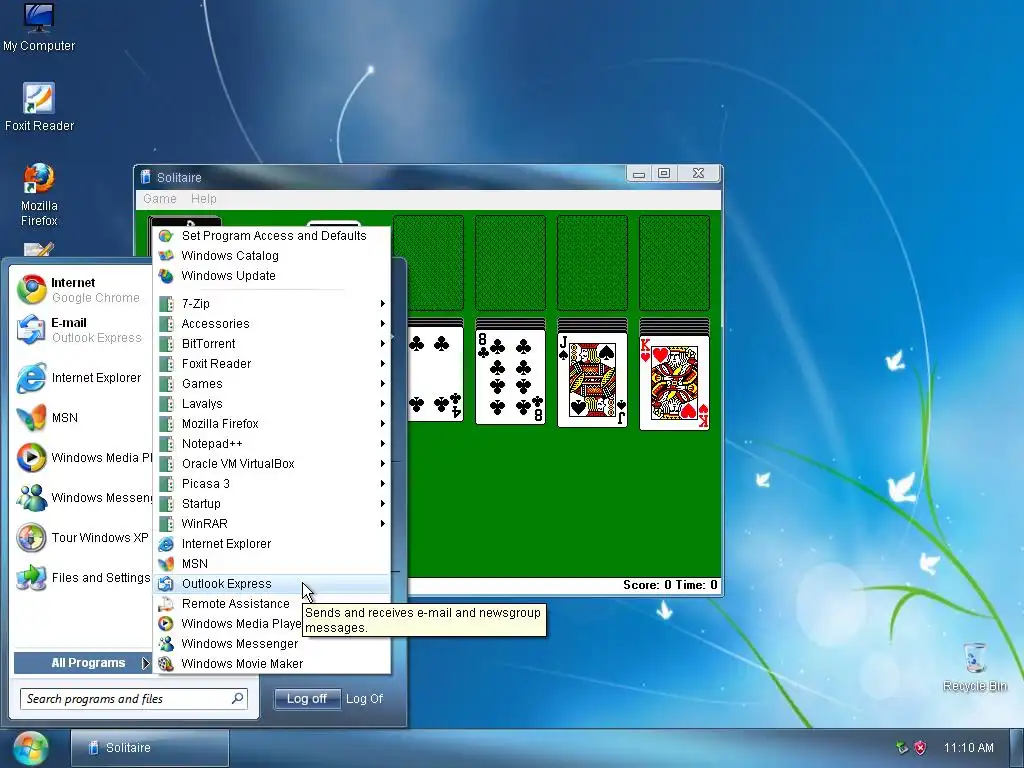Click the taskbar clock showing 11:10 AM
This screenshot has height=768, width=1024.
(x=969, y=748)
